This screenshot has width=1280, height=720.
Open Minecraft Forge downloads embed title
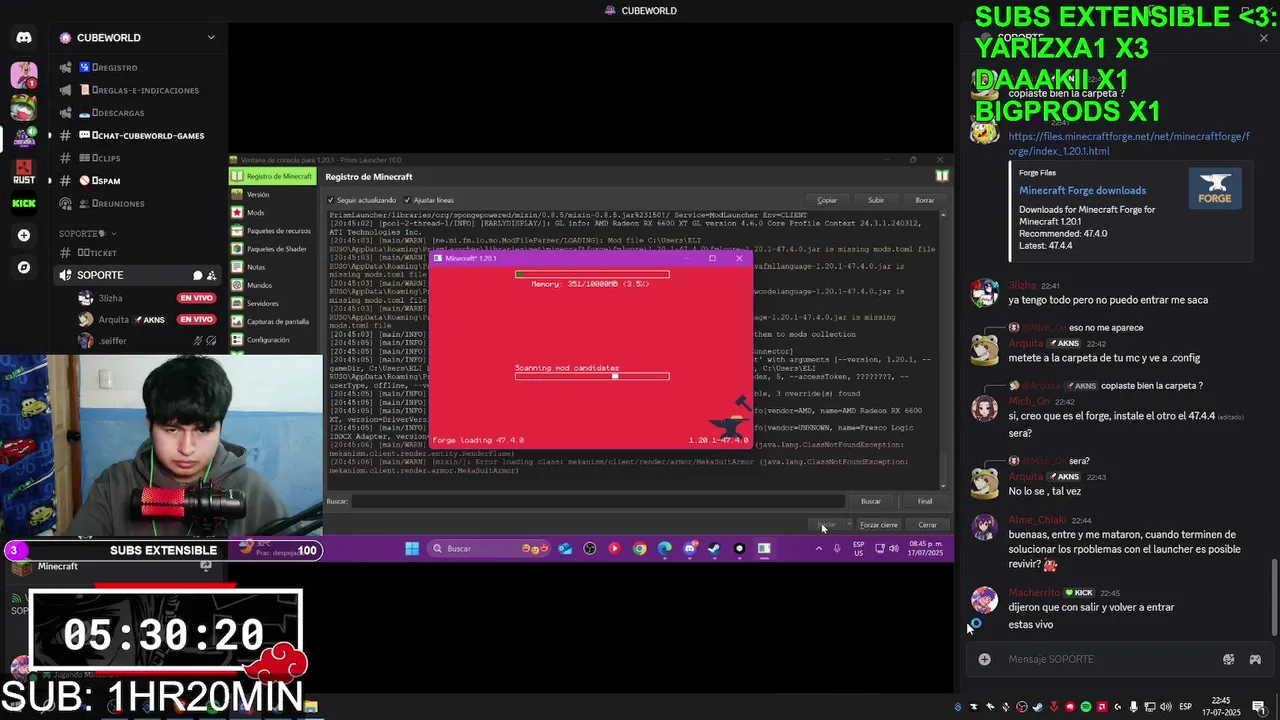coord(1082,190)
